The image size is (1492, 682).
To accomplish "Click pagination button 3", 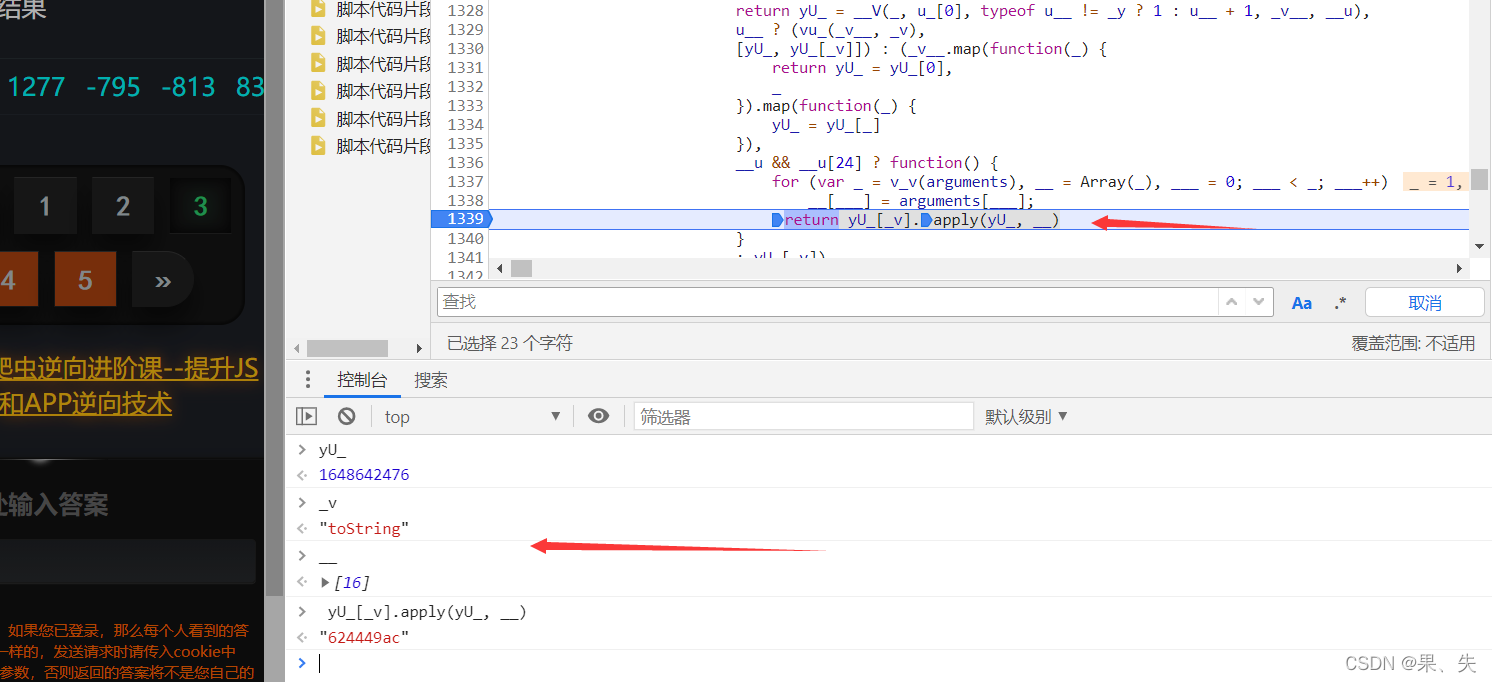I will click(x=201, y=206).
